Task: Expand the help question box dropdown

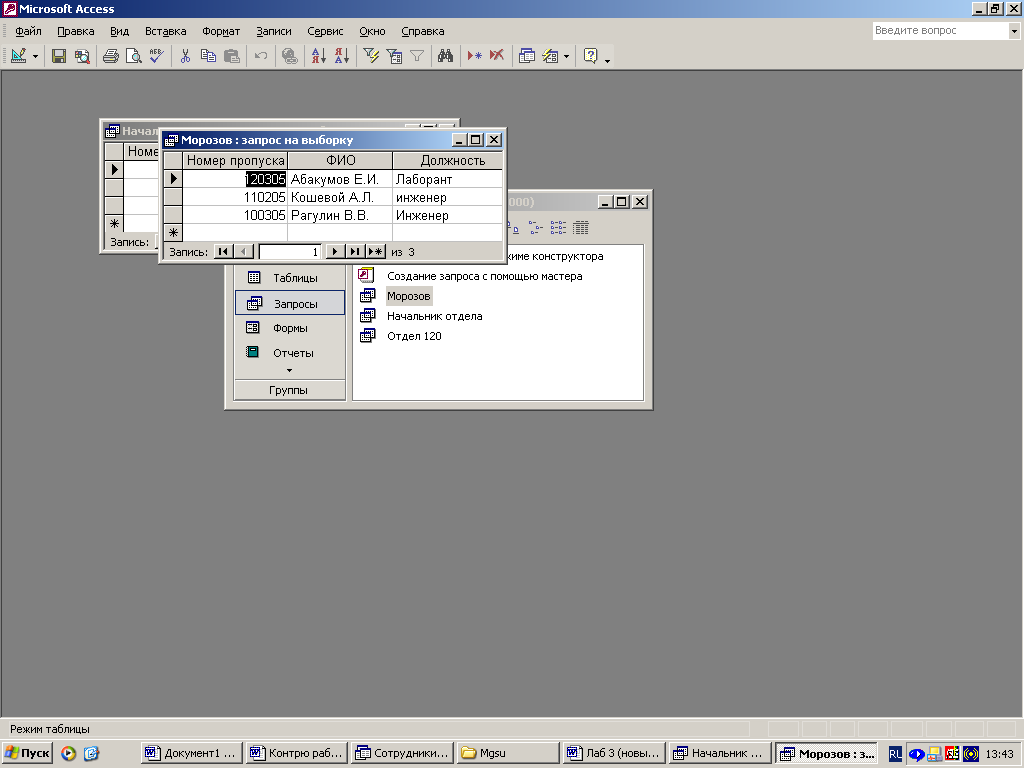Action: pos(1014,31)
